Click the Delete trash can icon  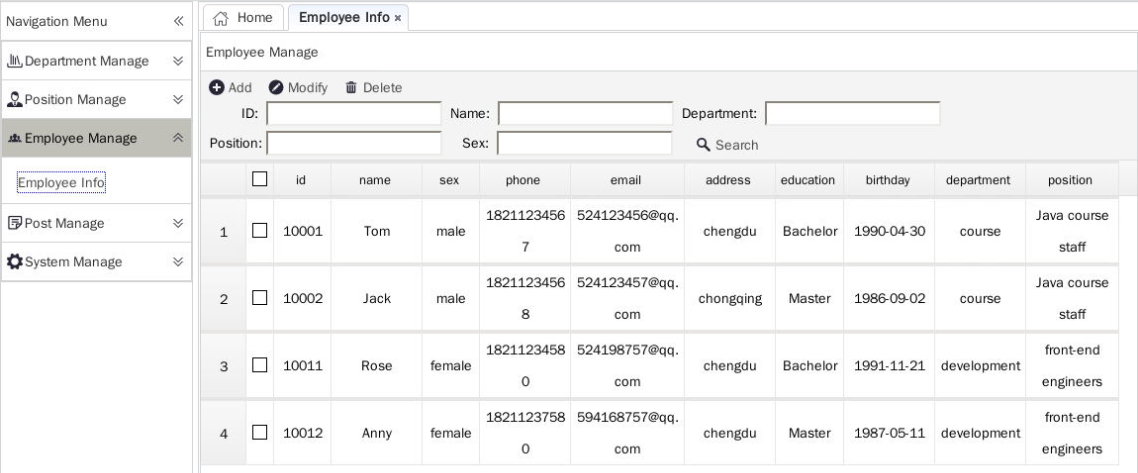[x=351, y=87]
